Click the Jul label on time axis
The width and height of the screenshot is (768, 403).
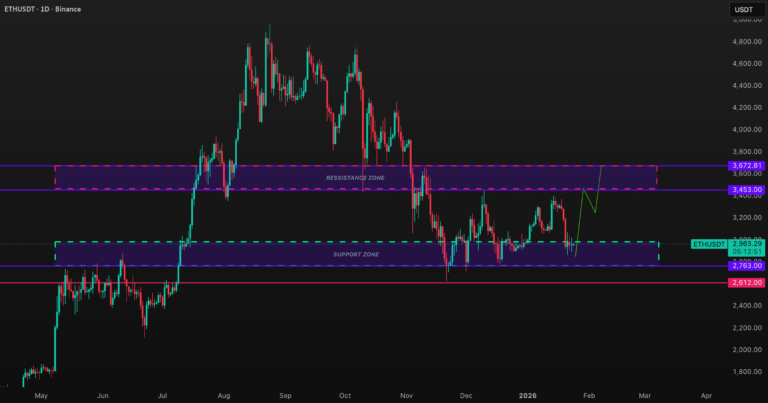162,396
